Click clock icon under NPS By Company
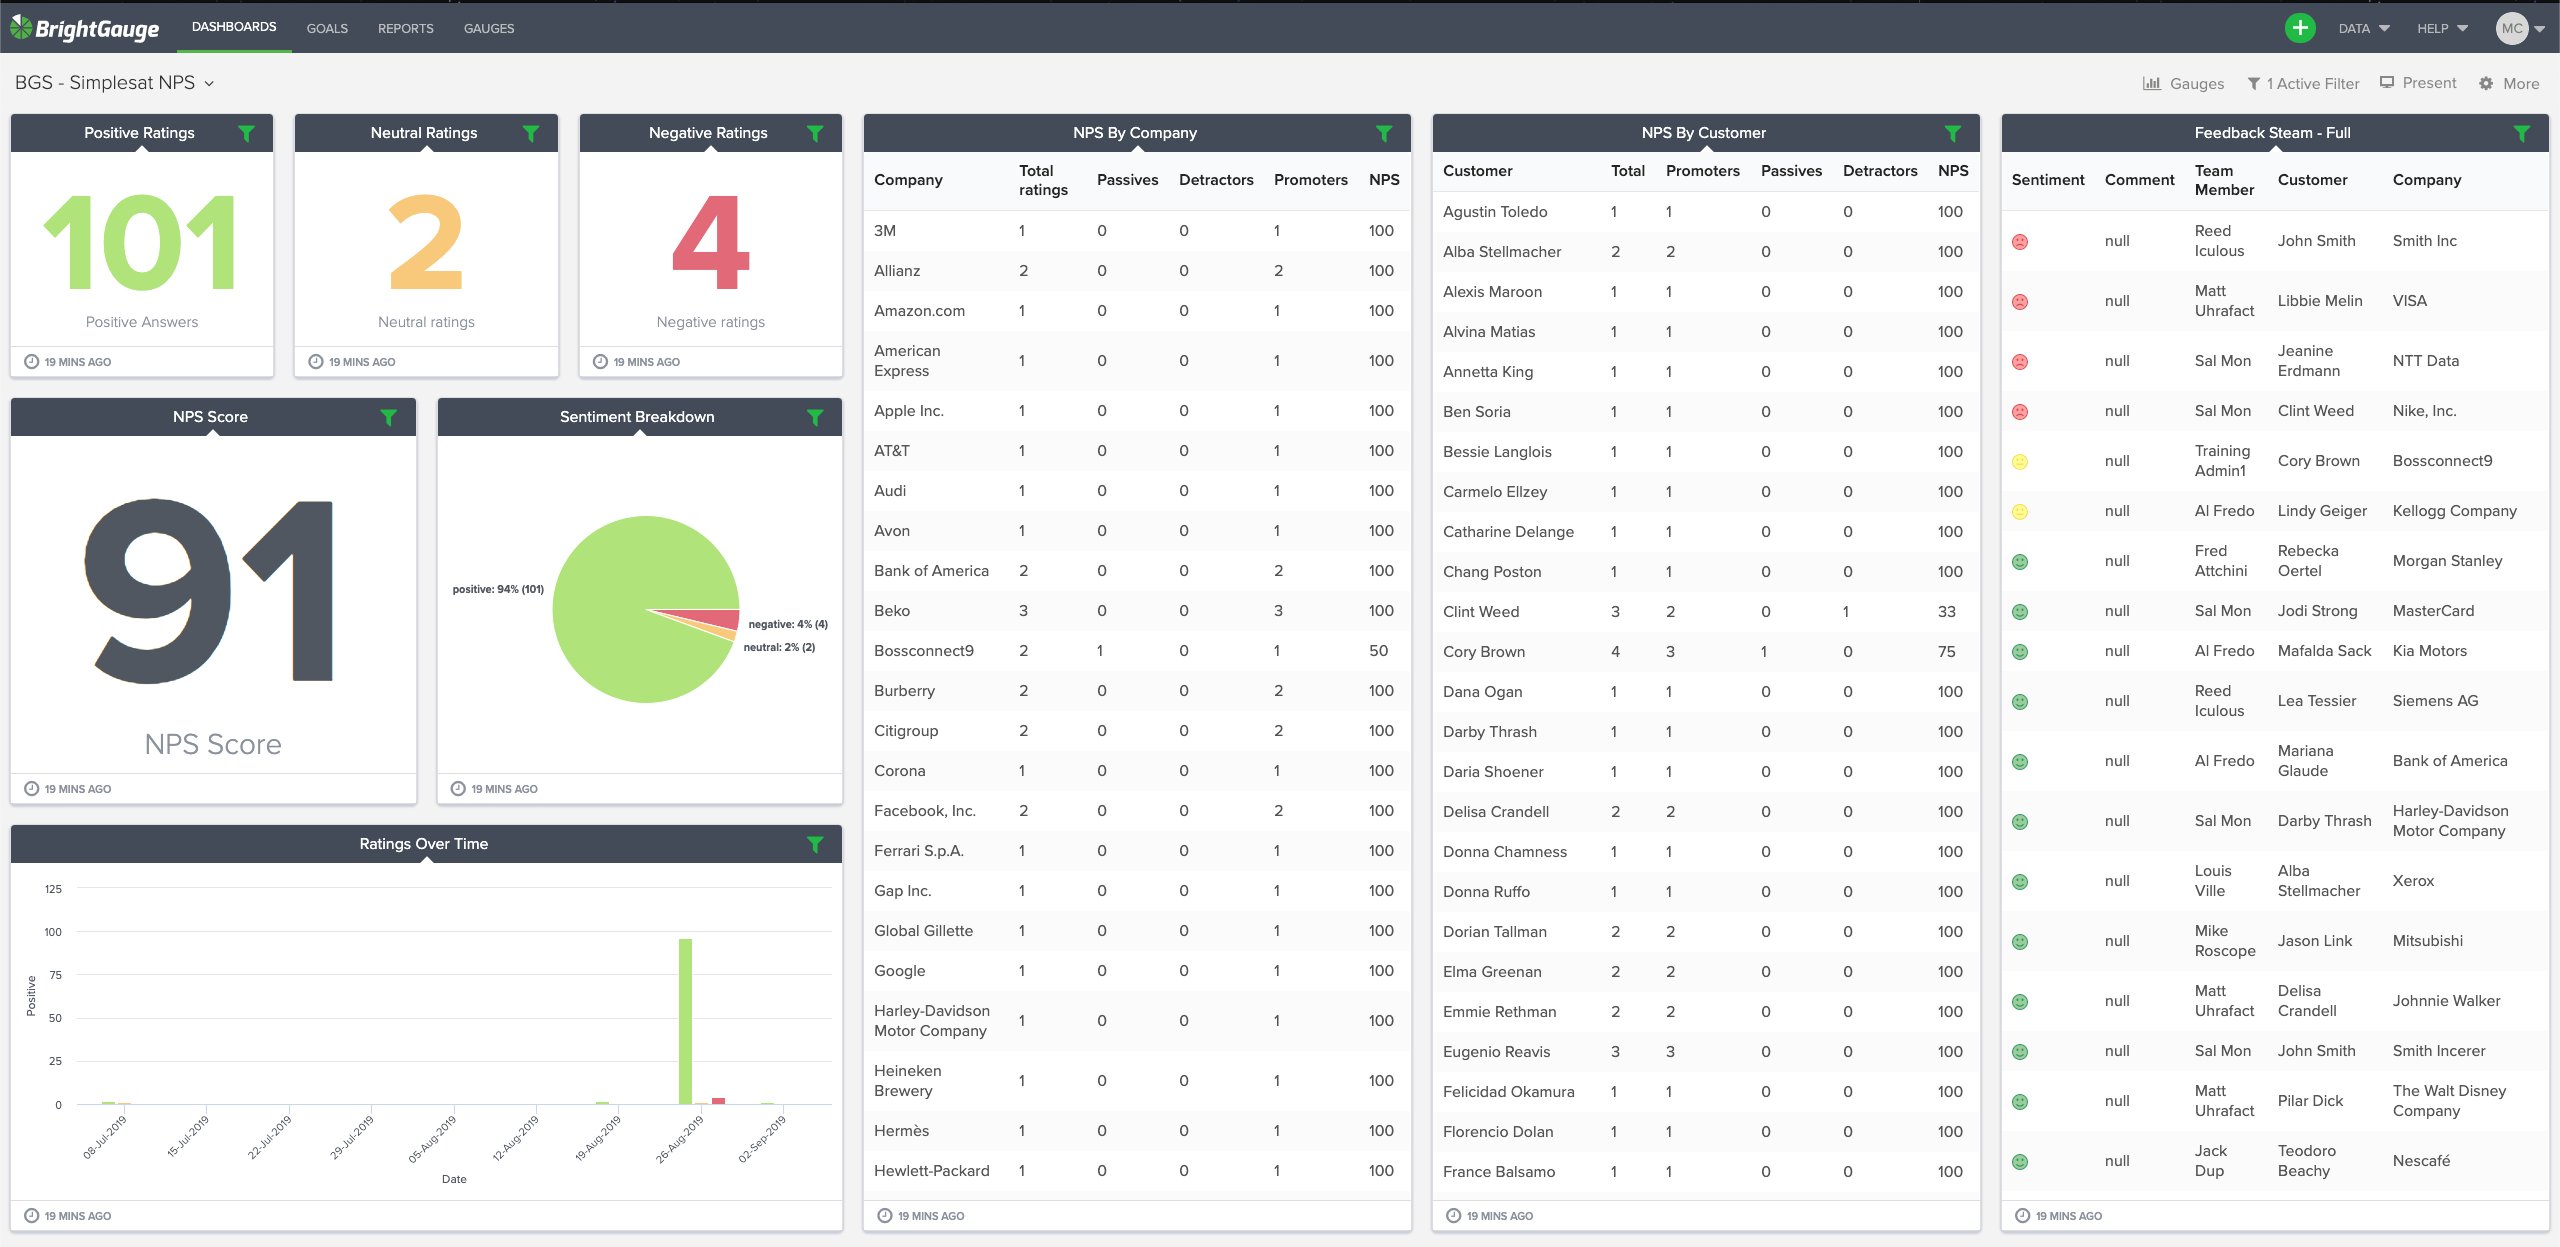This screenshot has height=1247, width=2560. 885,1216
